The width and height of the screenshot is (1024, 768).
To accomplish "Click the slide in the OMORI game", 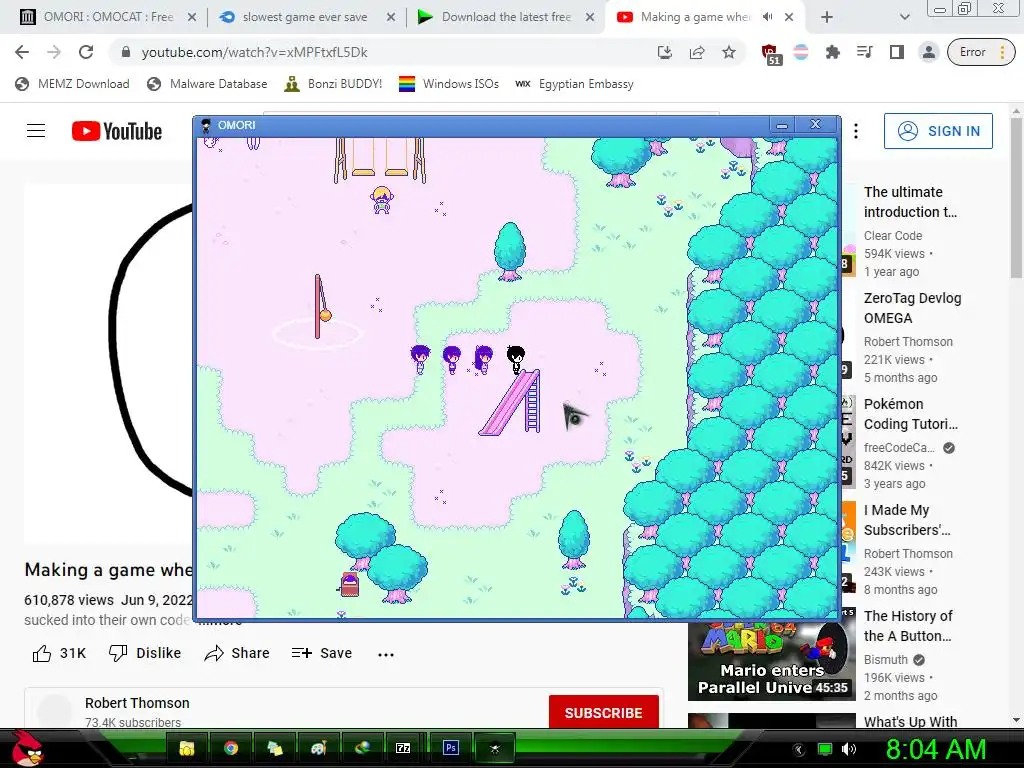I will coord(510,402).
